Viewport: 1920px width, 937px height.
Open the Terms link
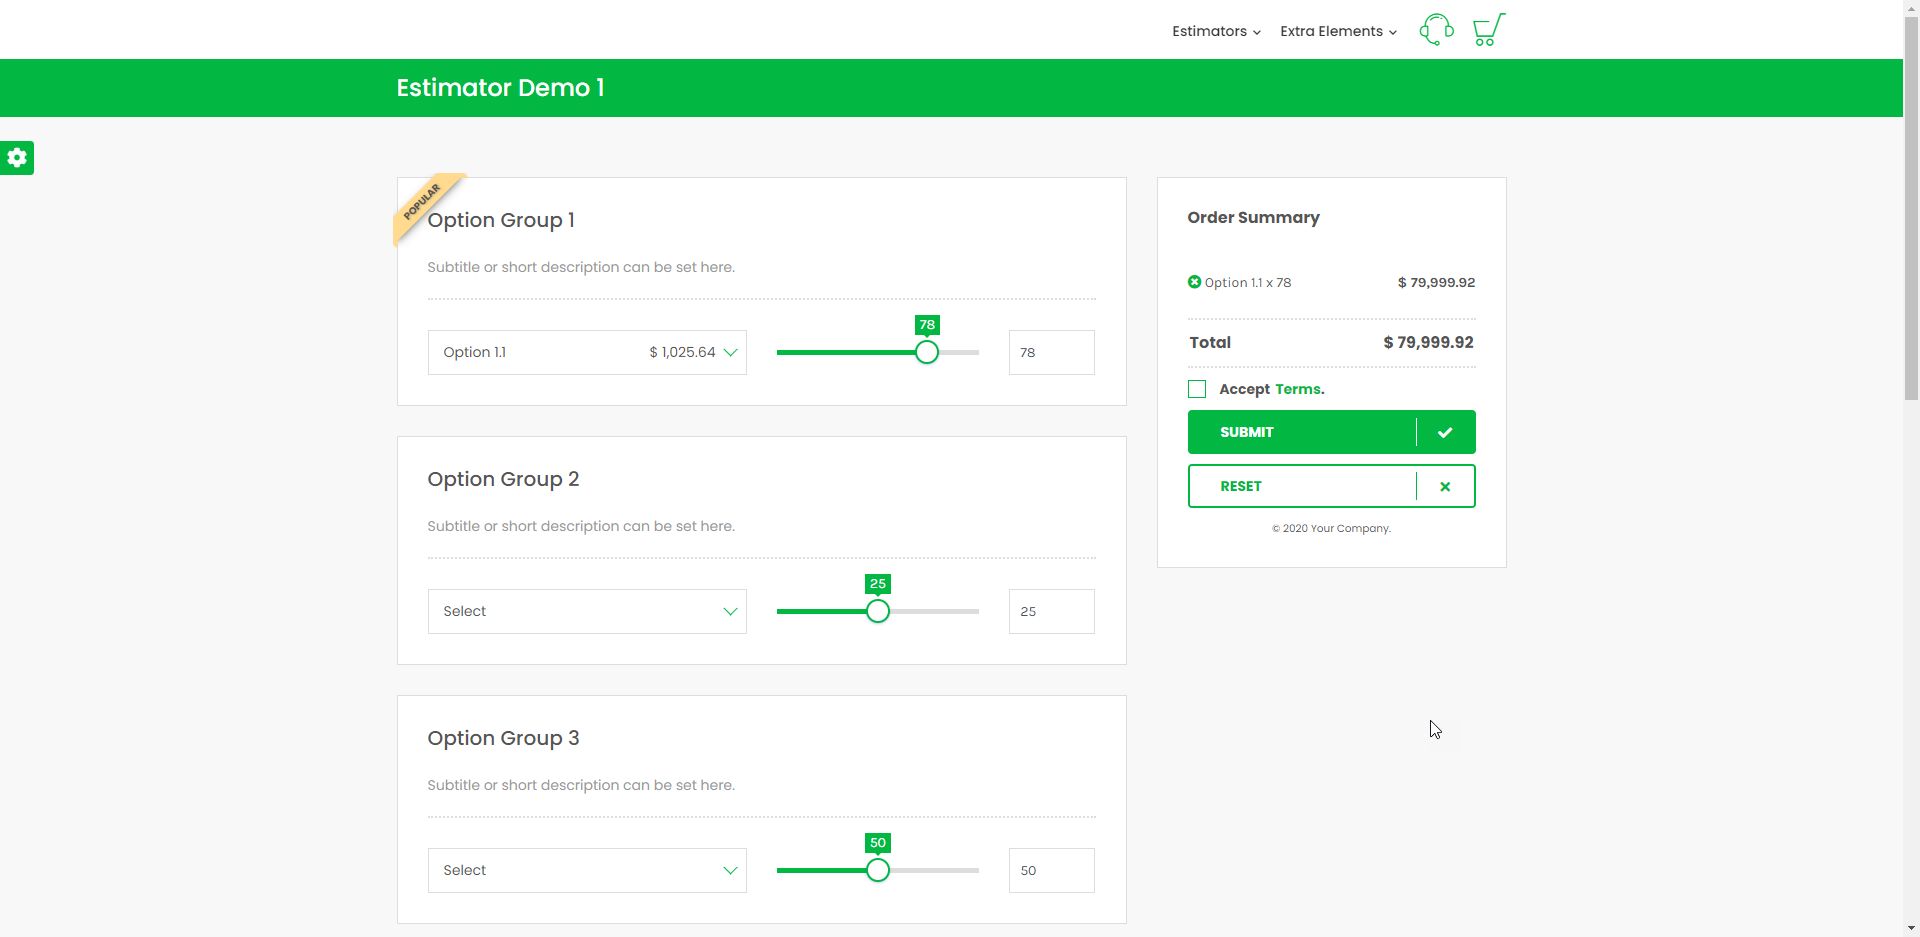click(1298, 389)
